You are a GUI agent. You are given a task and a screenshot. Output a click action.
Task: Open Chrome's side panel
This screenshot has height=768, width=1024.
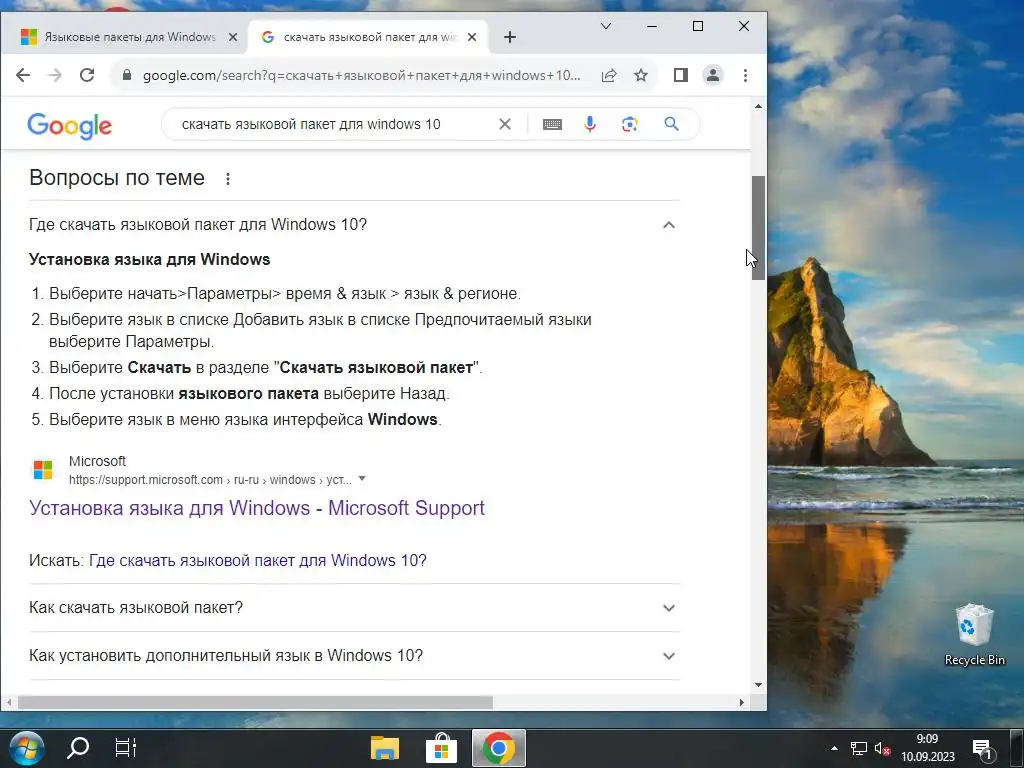pyautogui.click(x=680, y=75)
